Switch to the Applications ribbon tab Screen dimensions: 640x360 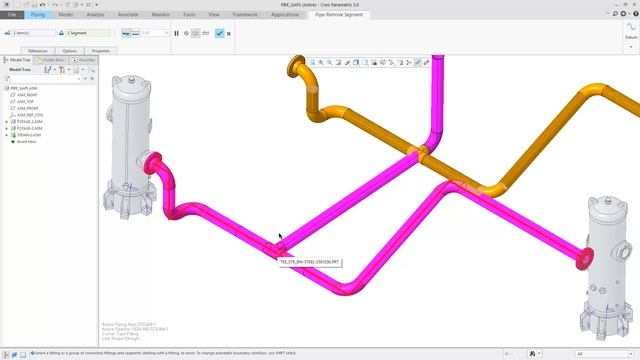[x=285, y=15]
